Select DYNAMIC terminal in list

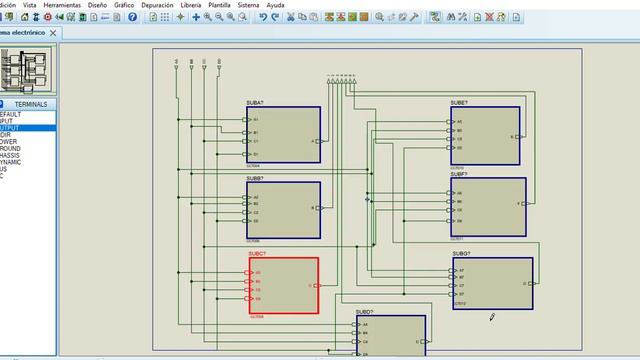coord(28,162)
